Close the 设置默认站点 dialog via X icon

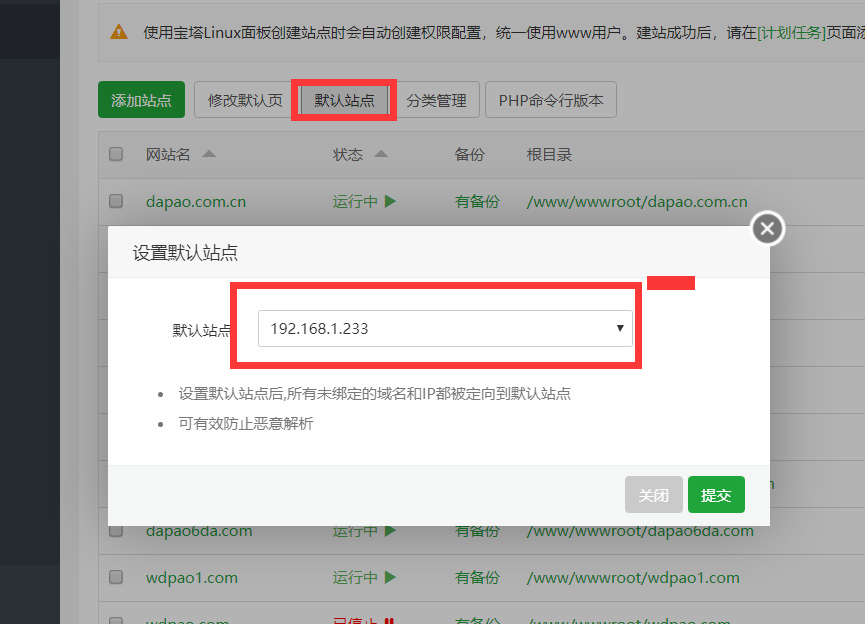tap(767, 228)
